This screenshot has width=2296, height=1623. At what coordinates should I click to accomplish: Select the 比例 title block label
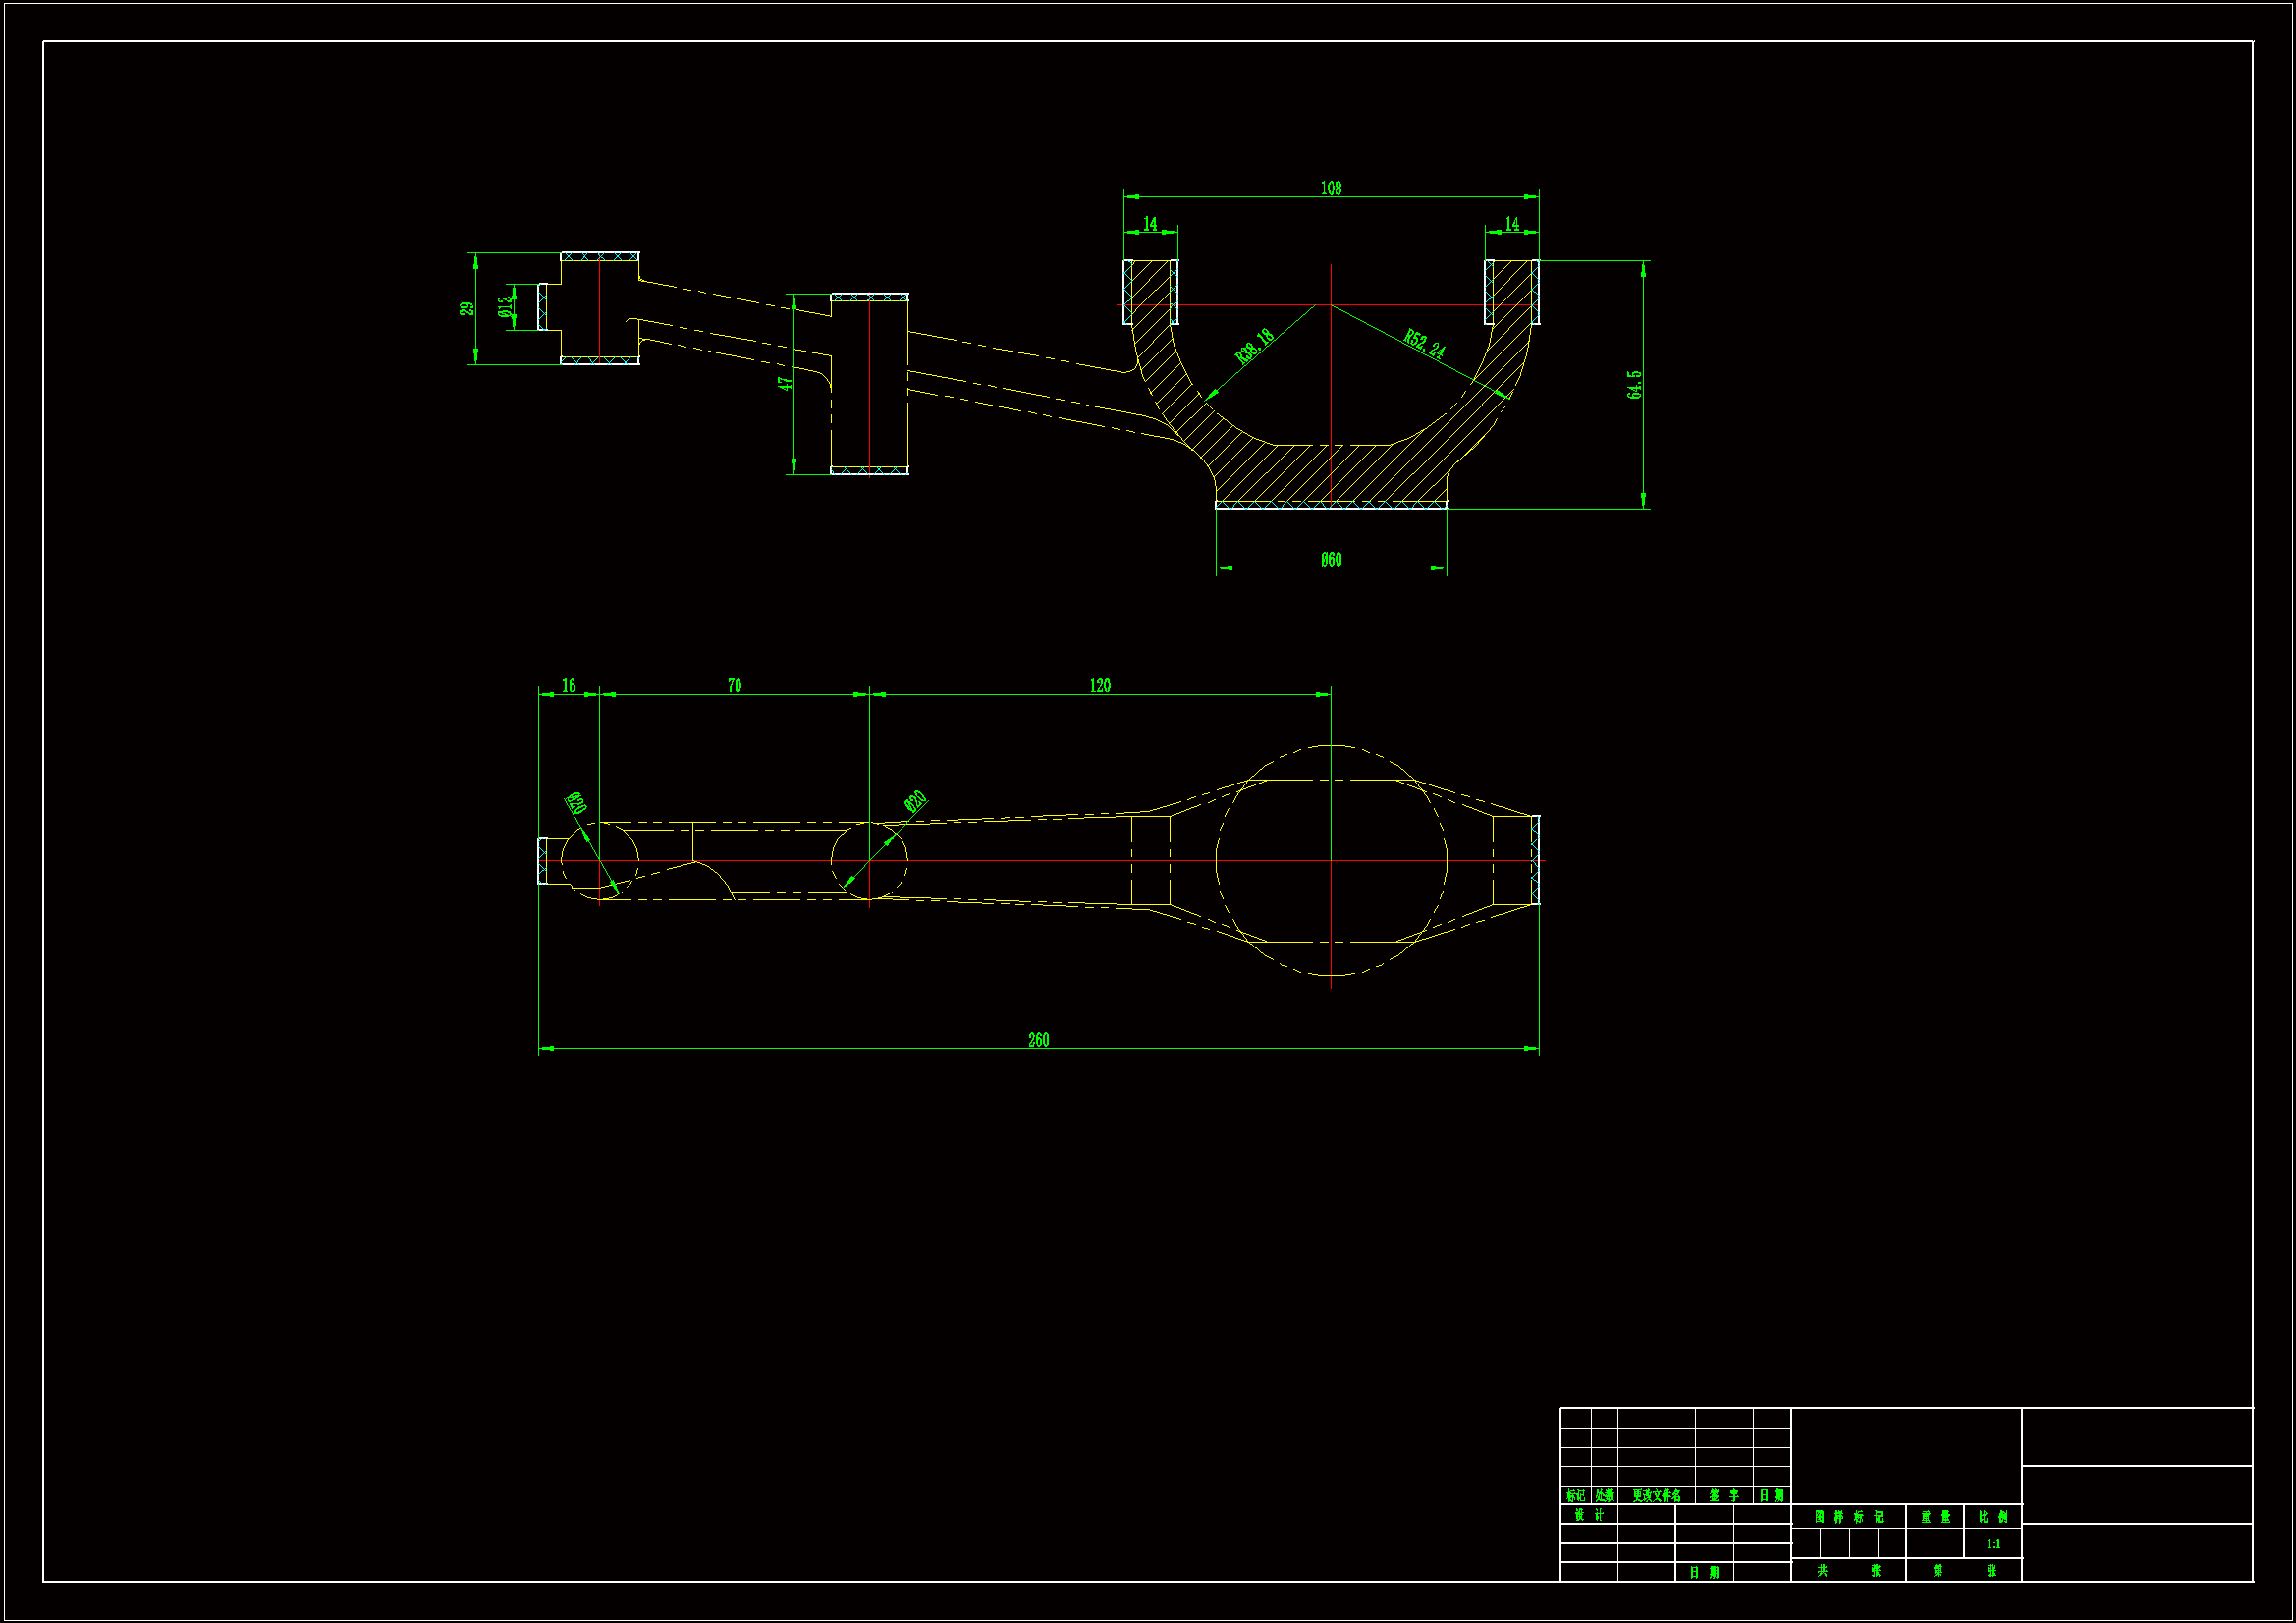pos(1993,1517)
